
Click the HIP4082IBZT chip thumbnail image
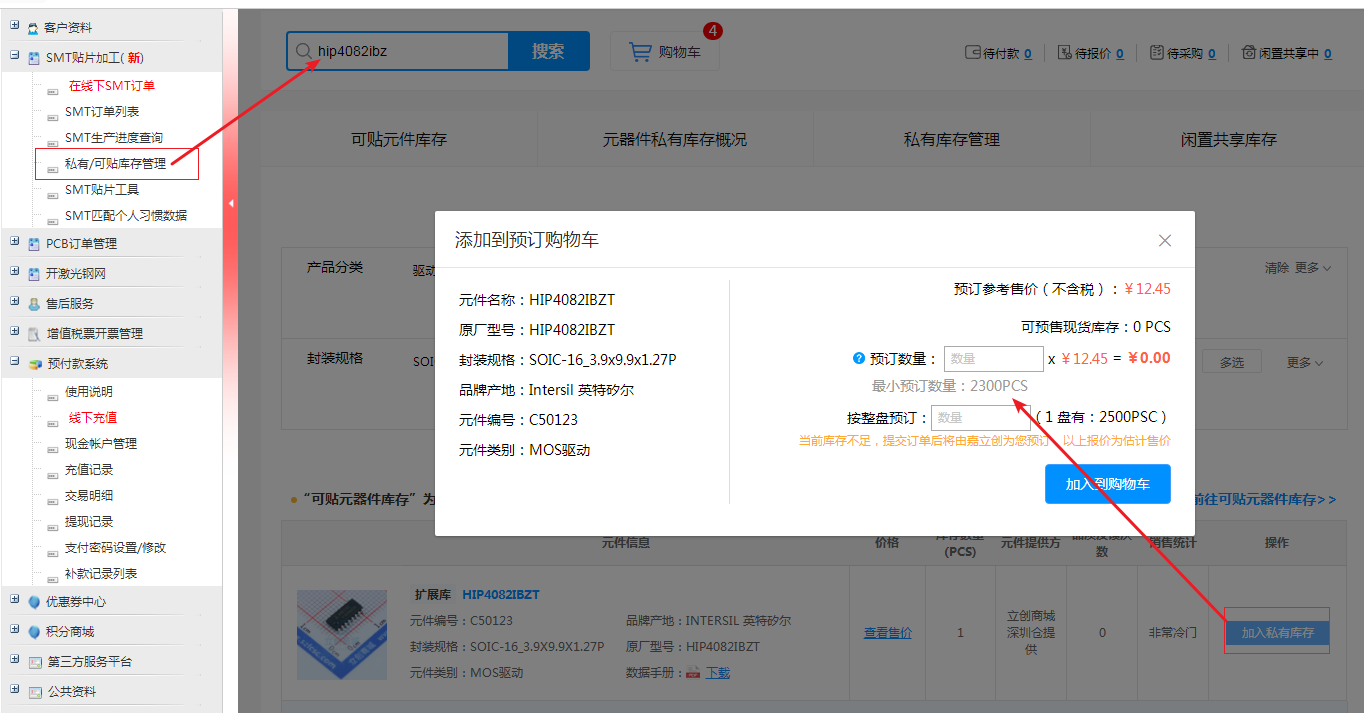(340, 635)
